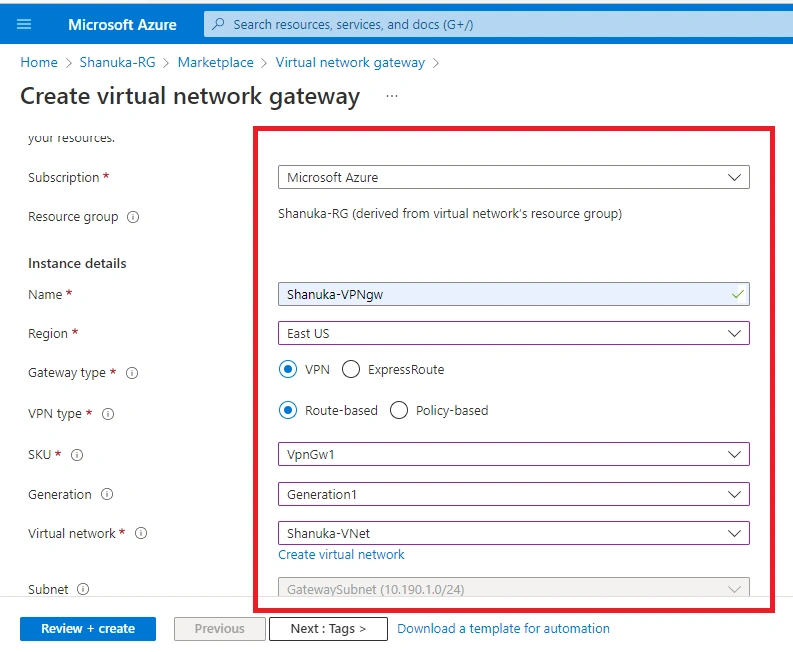793x652 pixels.
Task: Show Virtual network info icon
Action: pyautogui.click(x=141, y=533)
